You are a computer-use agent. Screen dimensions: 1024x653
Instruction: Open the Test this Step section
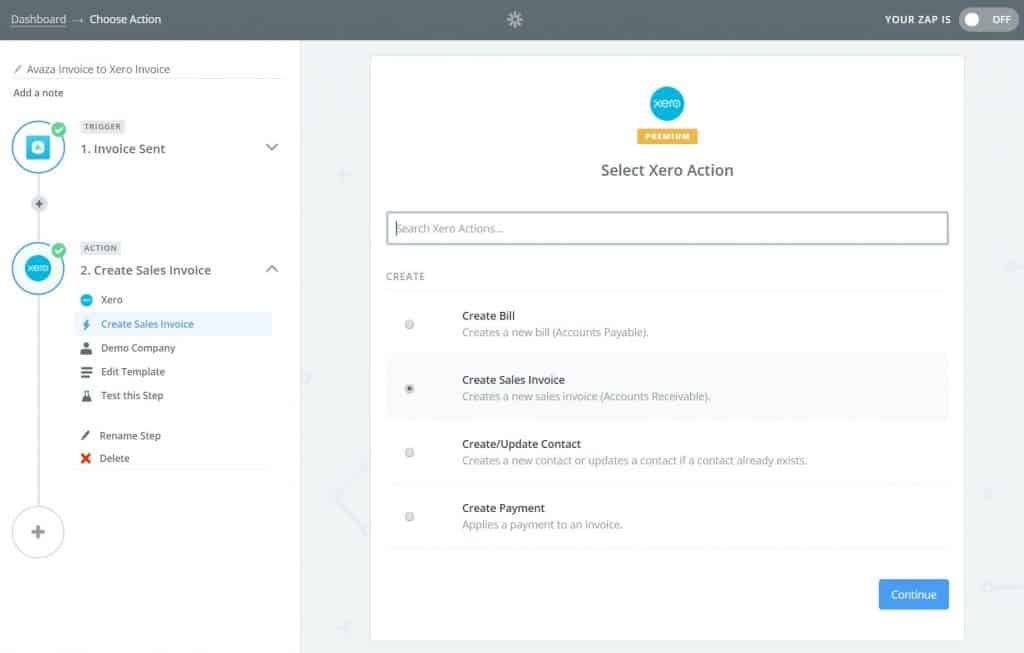pos(131,396)
